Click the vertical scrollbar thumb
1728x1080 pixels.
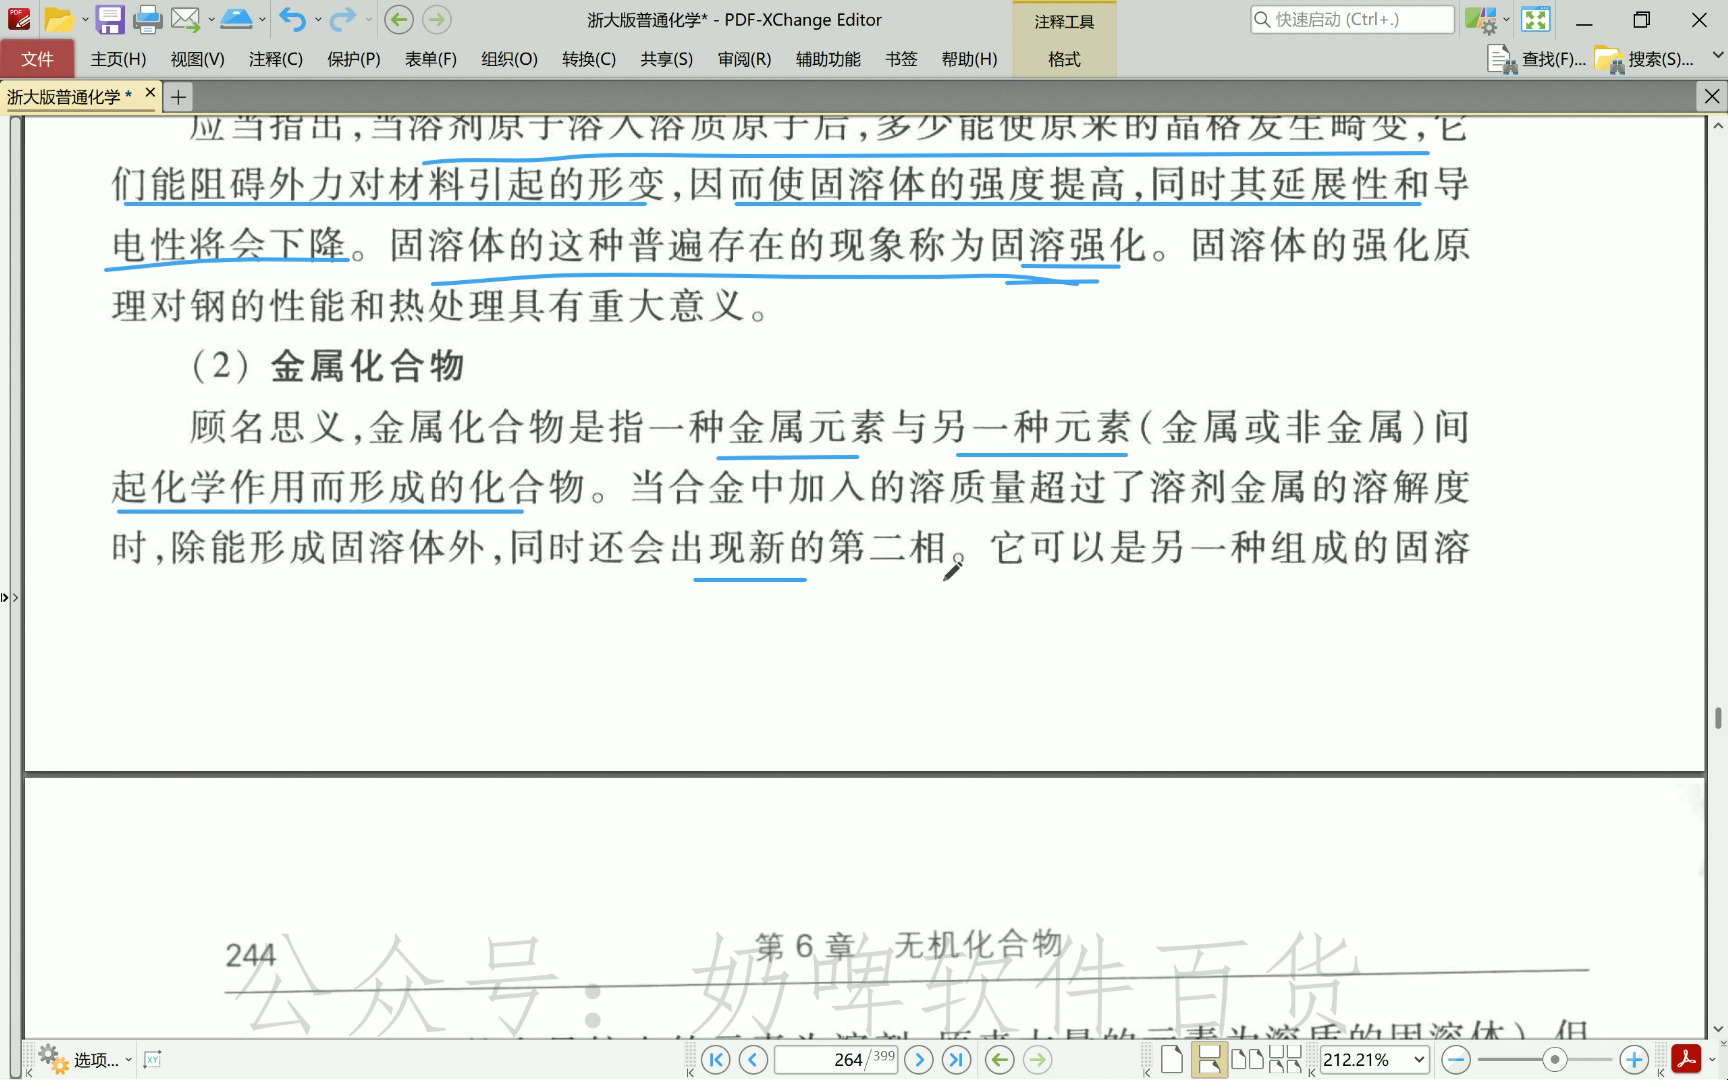[1718, 718]
